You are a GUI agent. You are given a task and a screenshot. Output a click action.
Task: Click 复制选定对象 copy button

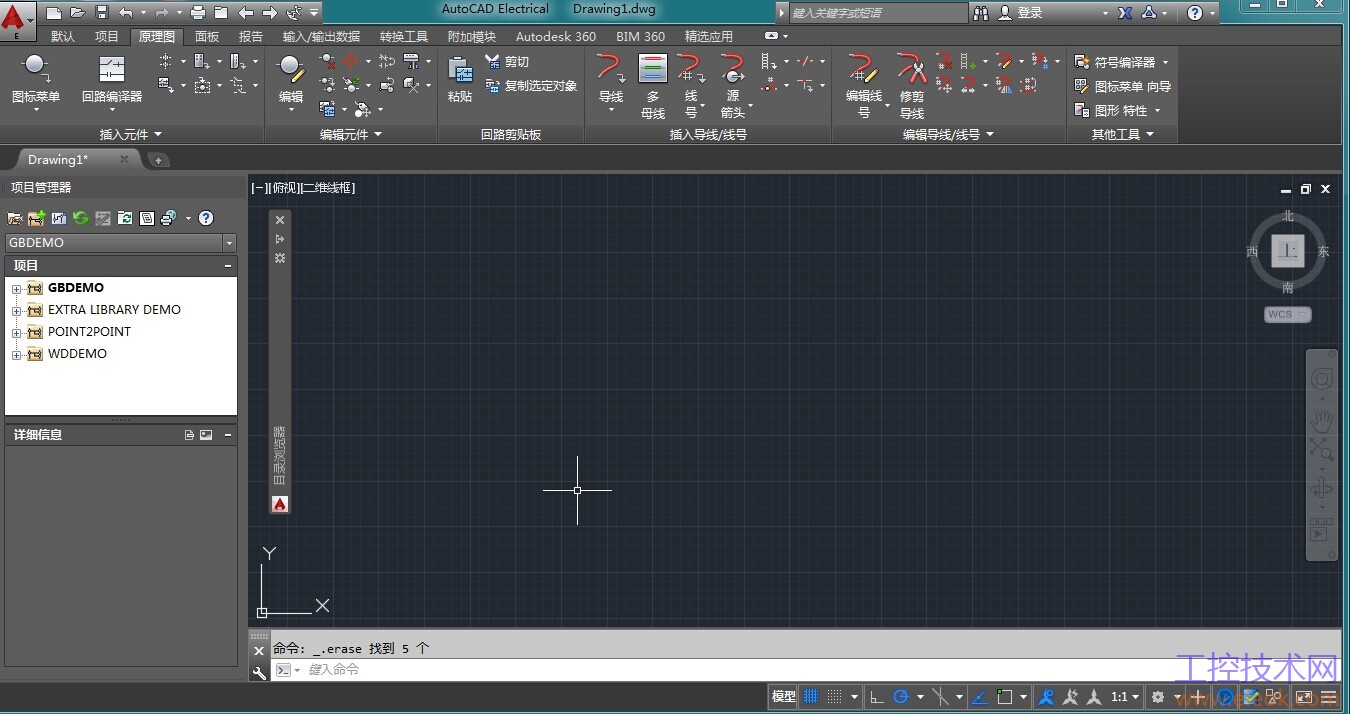pyautogui.click(x=531, y=86)
